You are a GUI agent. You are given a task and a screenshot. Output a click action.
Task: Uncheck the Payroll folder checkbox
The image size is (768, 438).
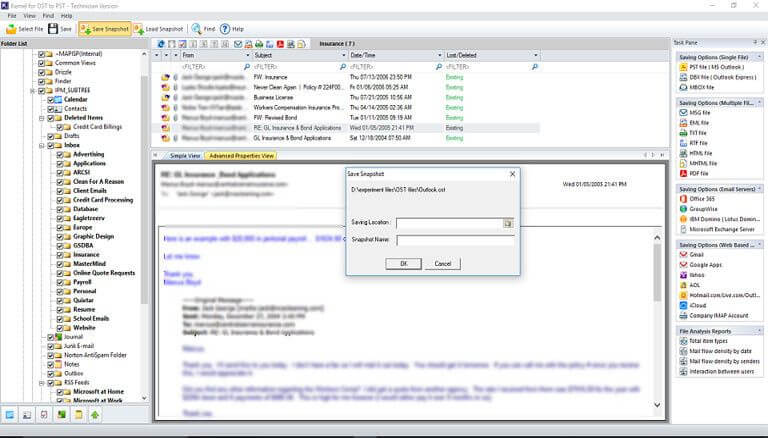point(60,282)
